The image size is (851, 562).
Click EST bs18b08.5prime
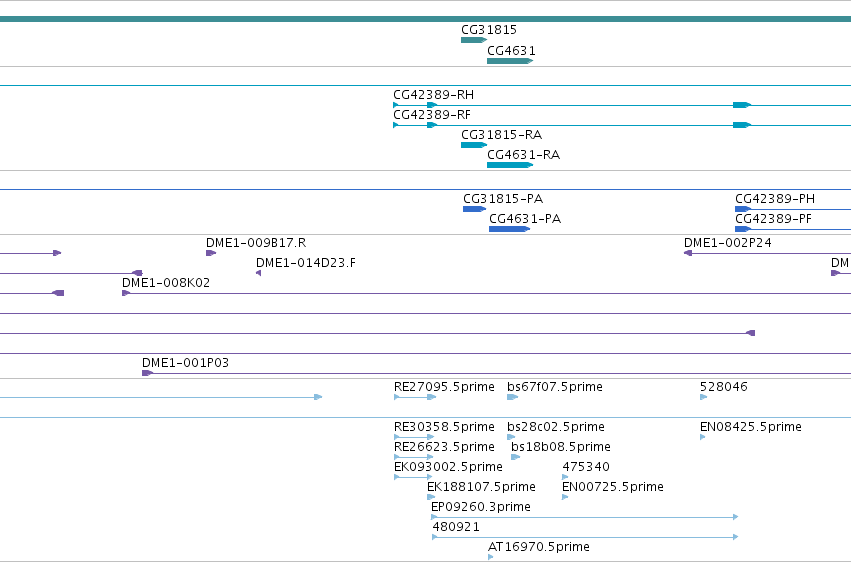pos(561,448)
